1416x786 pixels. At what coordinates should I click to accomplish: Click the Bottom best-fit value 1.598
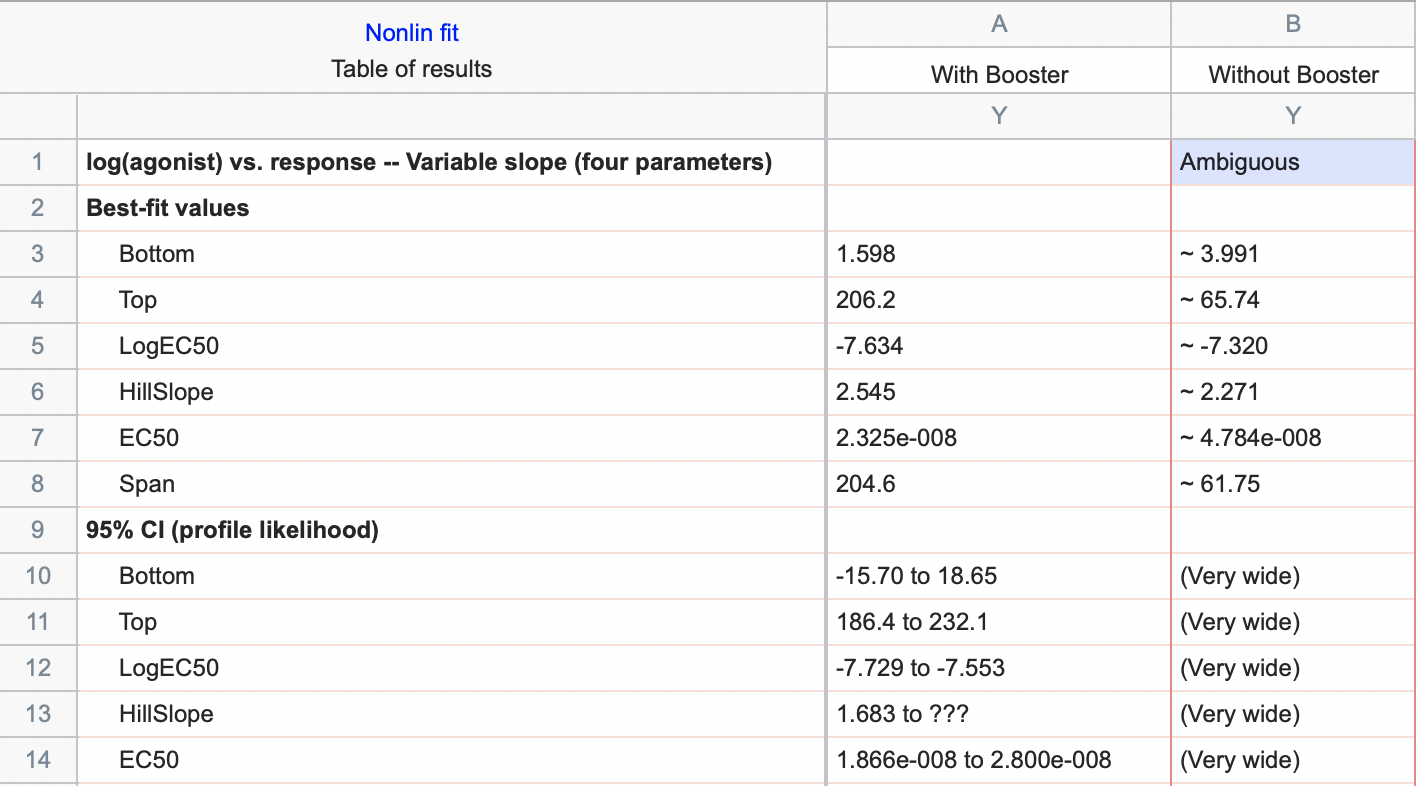999,254
